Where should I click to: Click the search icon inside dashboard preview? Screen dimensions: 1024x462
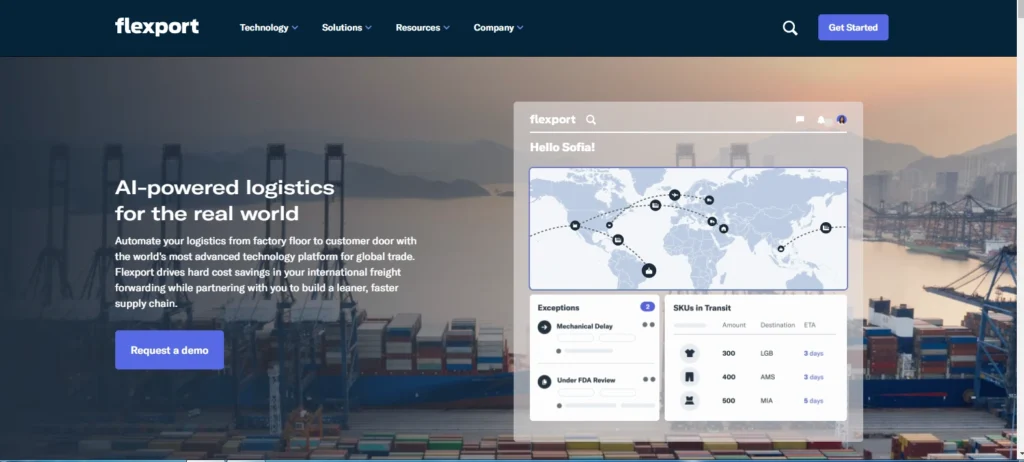[591, 120]
